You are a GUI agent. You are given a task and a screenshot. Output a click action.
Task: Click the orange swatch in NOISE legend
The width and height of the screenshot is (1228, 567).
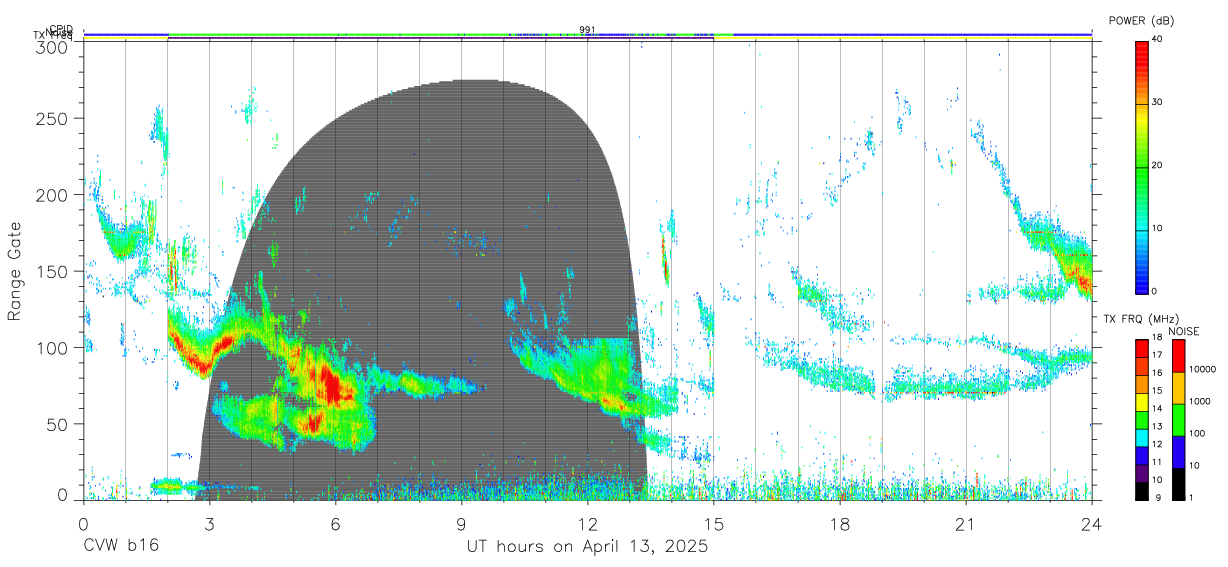pos(1178,388)
